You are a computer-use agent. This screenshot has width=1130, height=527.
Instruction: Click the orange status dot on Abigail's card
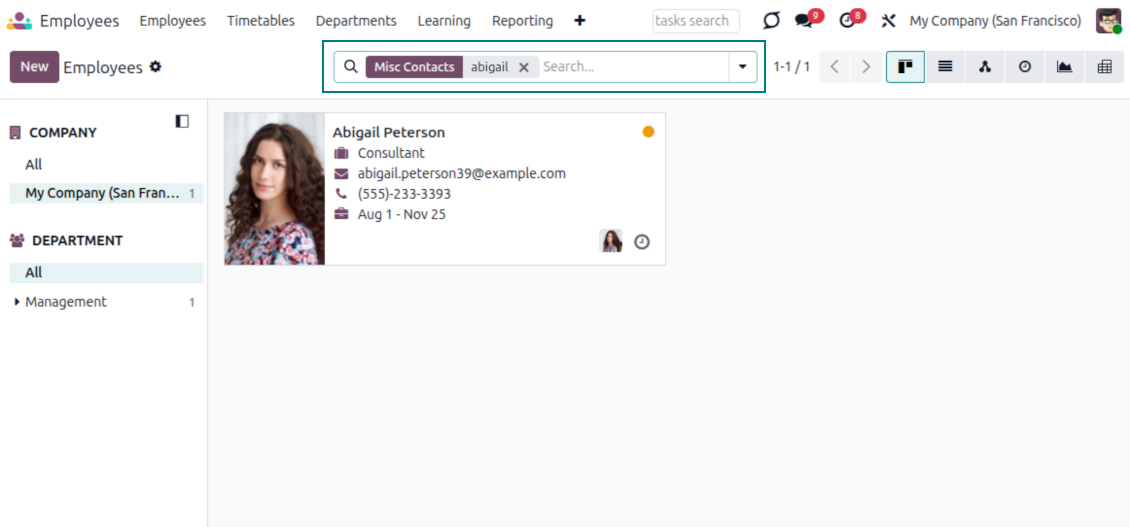tap(648, 132)
